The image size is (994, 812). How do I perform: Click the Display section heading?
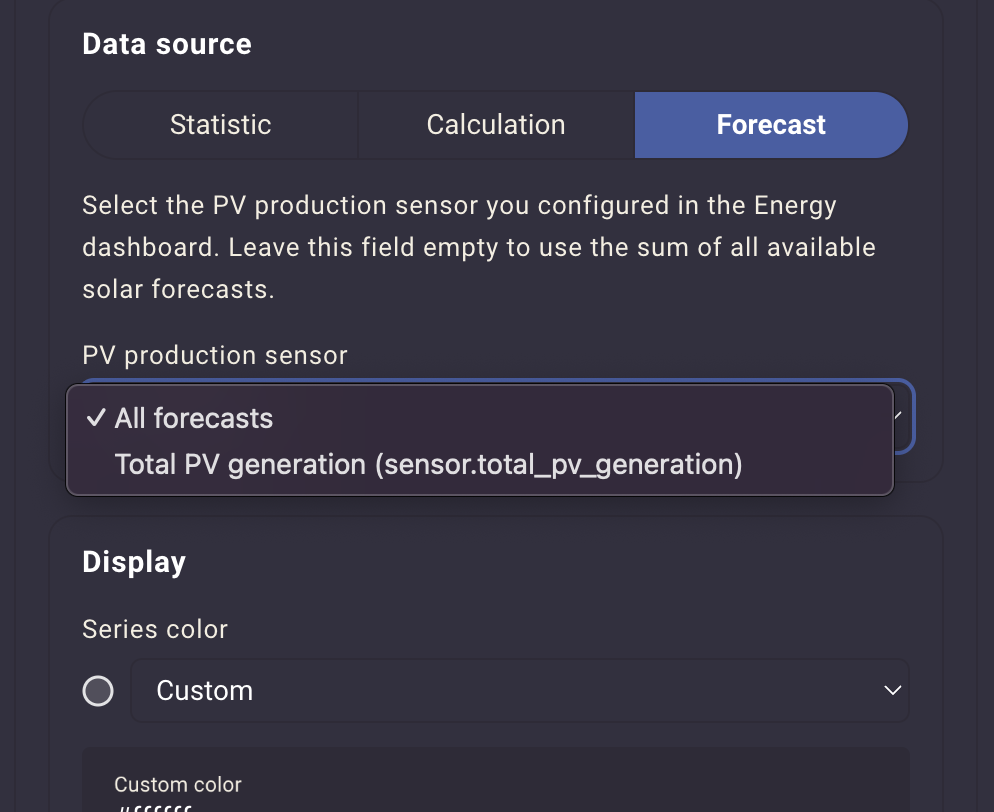point(134,562)
